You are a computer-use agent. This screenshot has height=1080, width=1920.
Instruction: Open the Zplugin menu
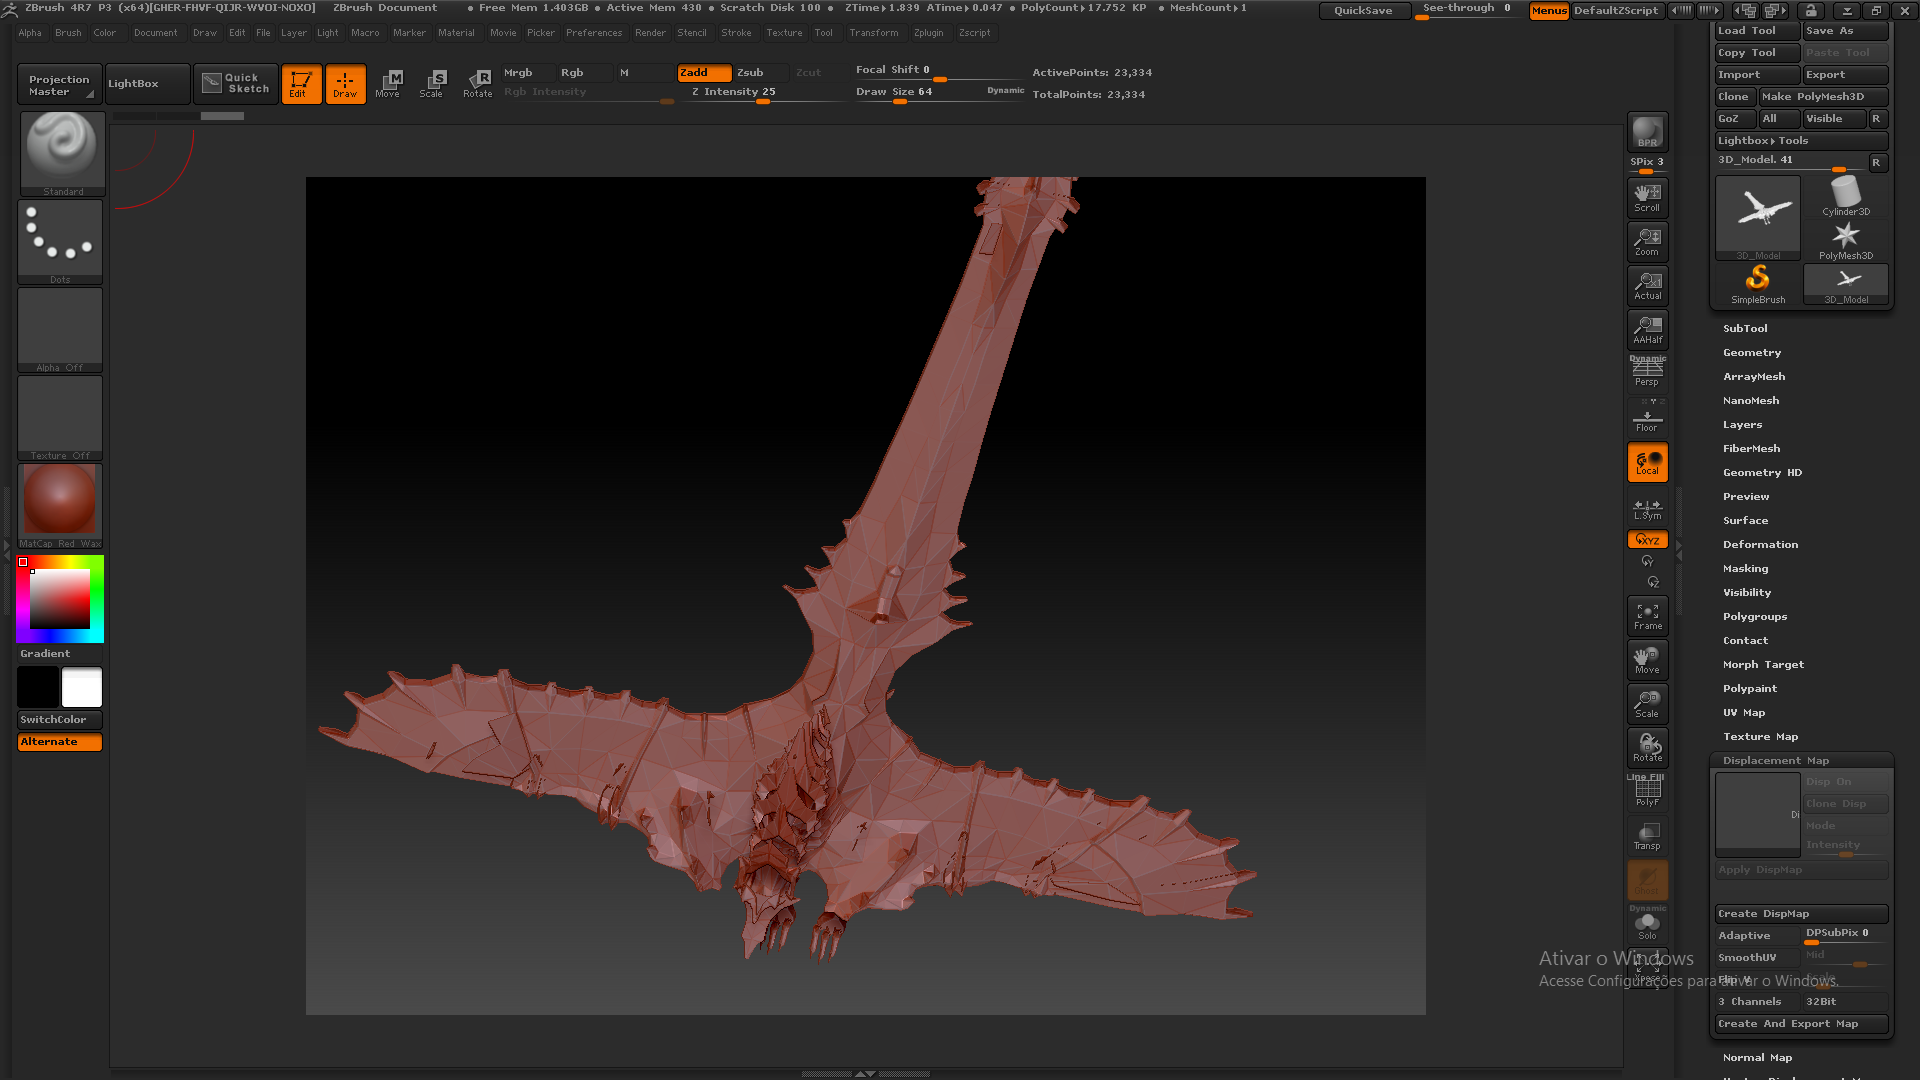coord(929,33)
